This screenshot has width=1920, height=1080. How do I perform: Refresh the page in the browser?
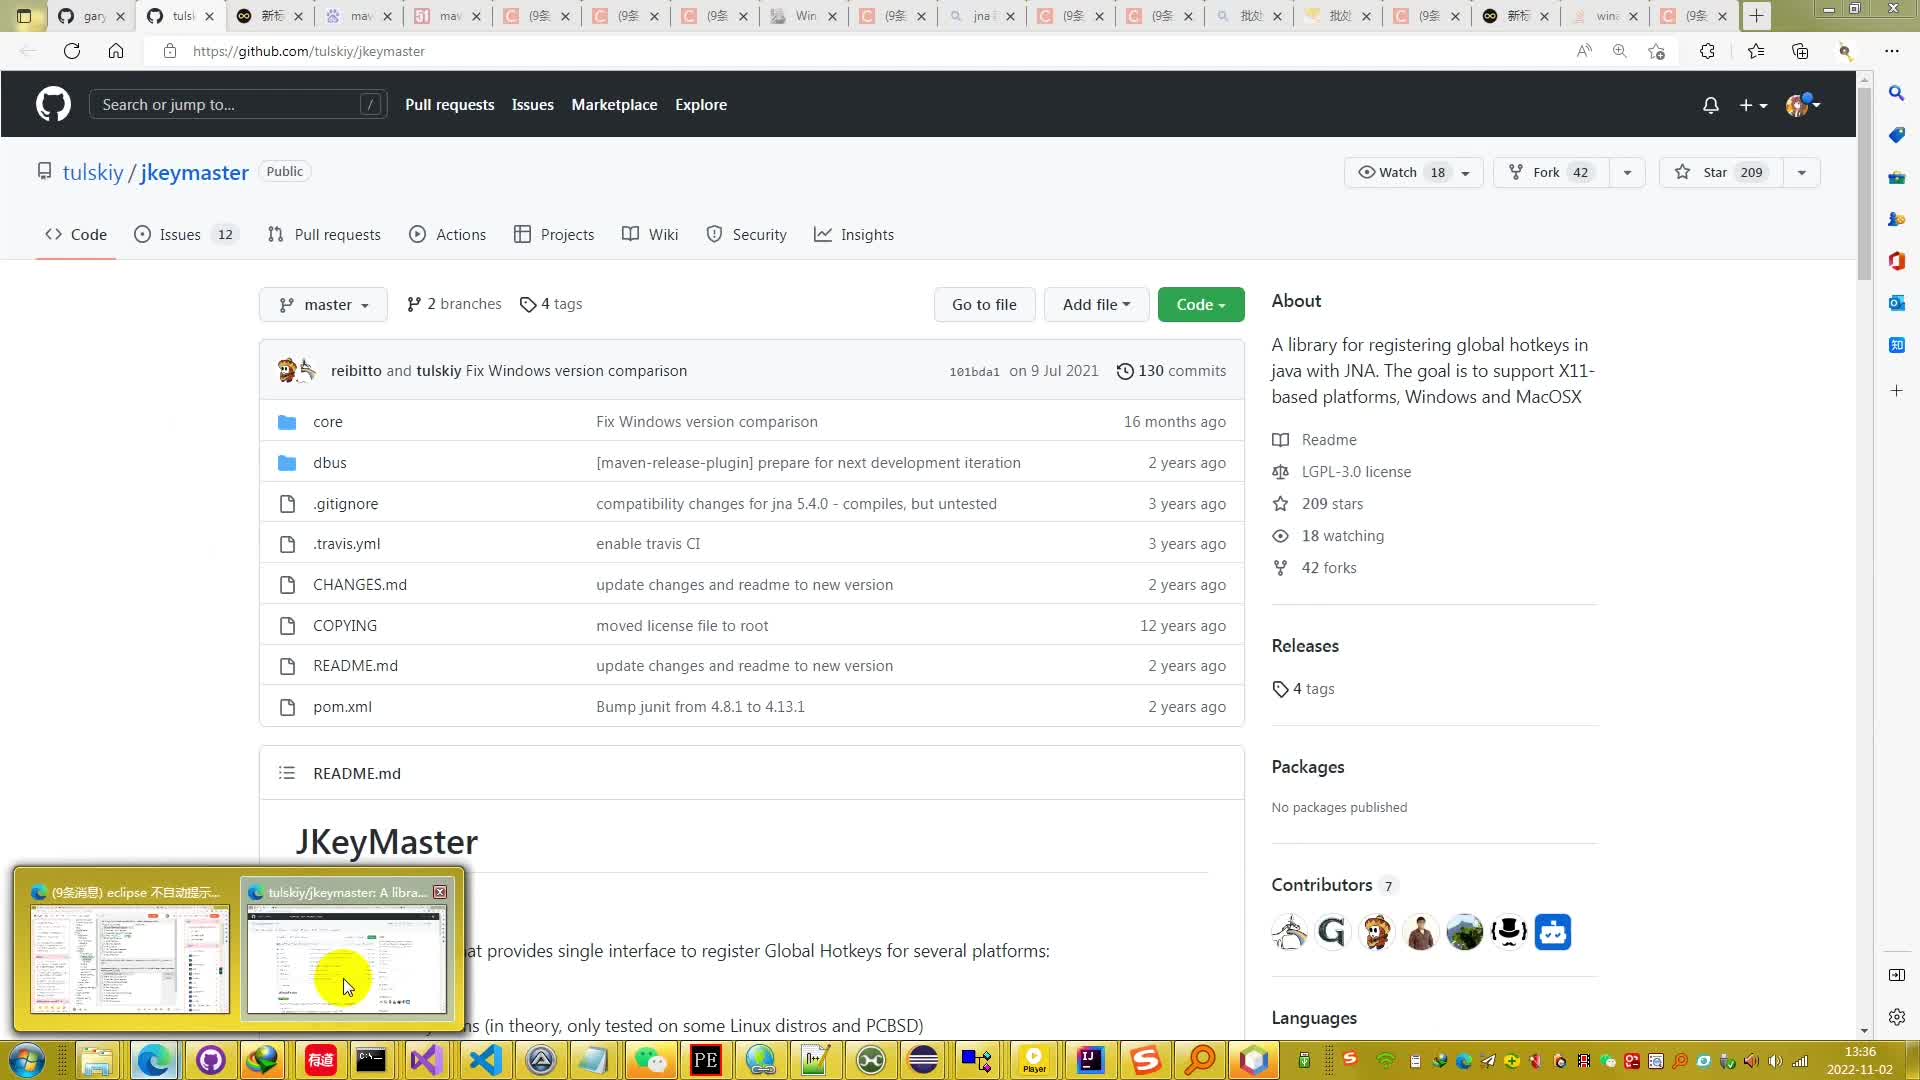coord(71,51)
